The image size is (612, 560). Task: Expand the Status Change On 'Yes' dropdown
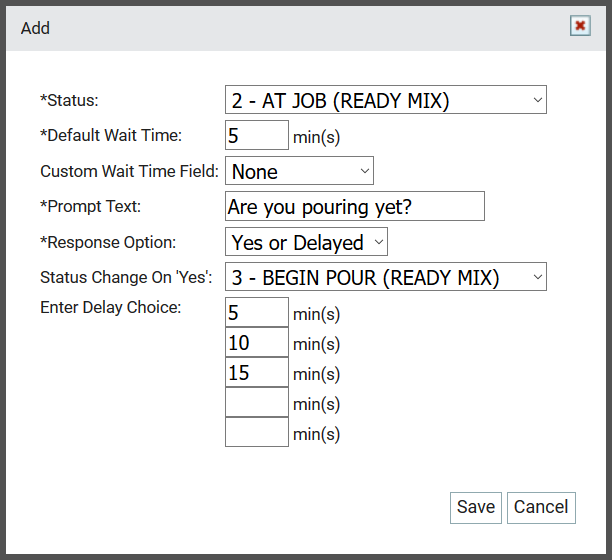coord(386,277)
